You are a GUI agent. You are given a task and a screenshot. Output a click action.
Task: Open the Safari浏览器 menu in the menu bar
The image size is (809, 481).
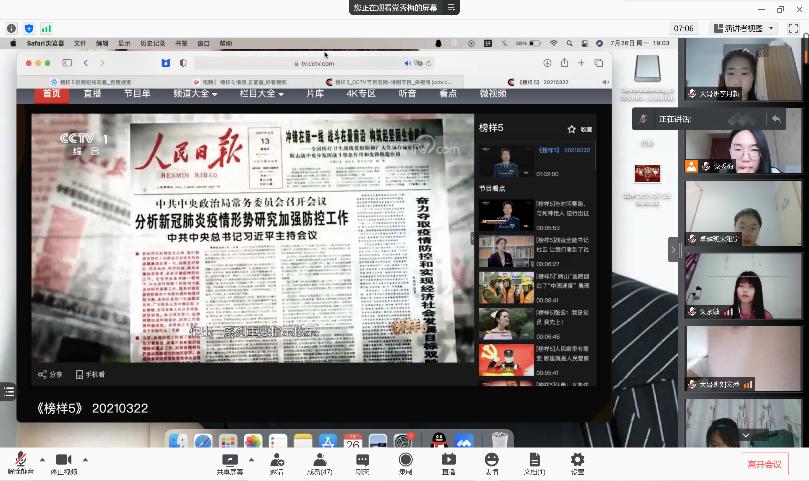[45, 43]
